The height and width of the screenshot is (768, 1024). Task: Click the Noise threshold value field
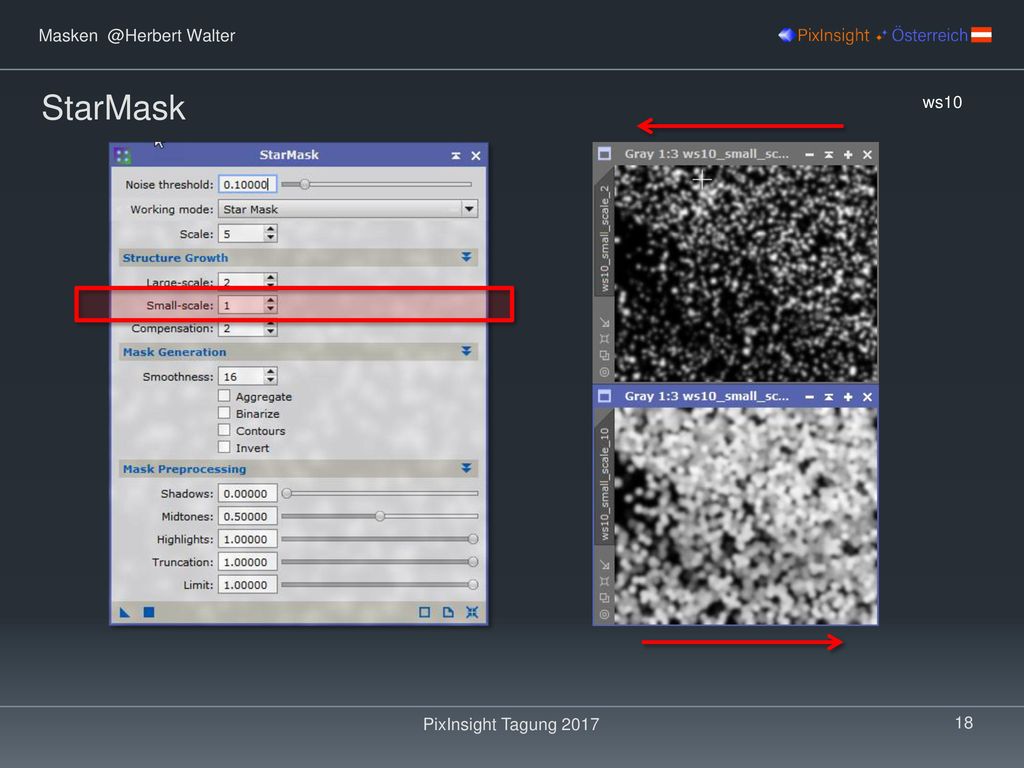(248, 185)
